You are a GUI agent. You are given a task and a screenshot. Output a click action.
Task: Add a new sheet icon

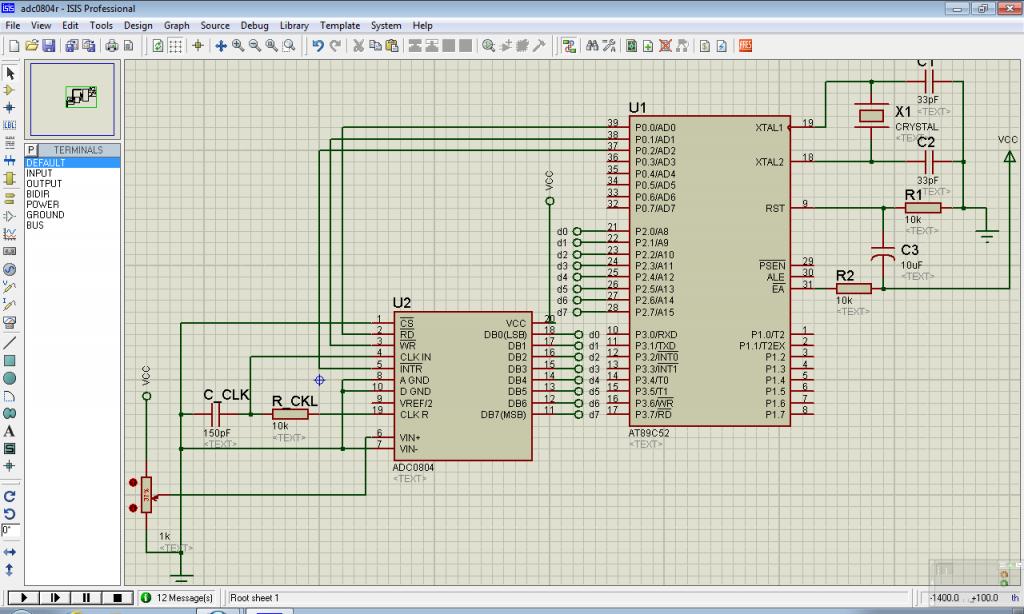click(x=648, y=46)
